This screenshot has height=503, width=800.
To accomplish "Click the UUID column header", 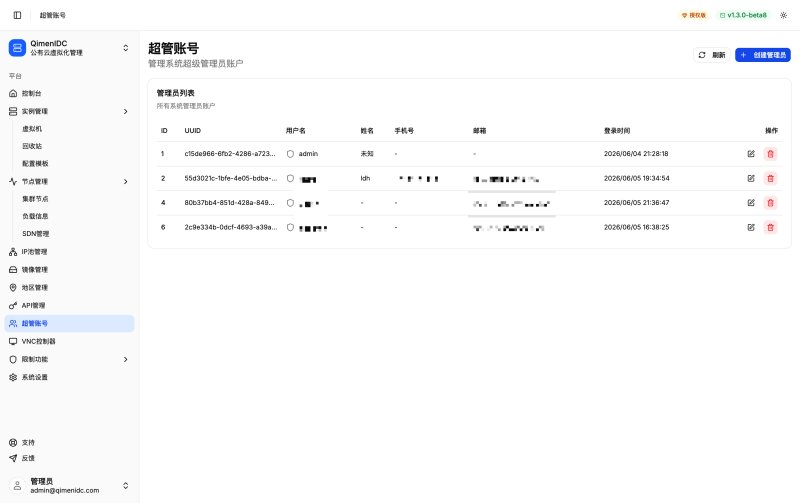I will (x=193, y=131).
